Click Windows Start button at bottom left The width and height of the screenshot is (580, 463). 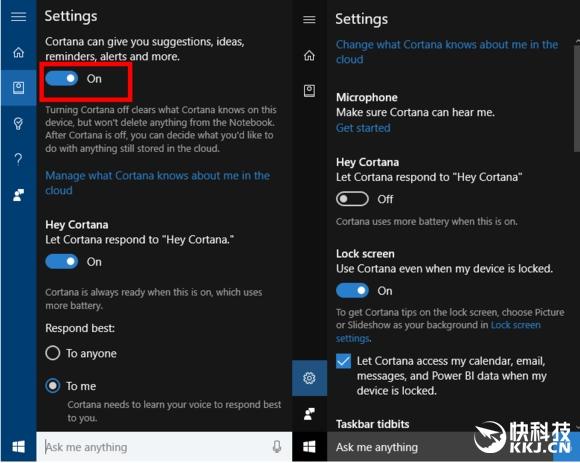pyautogui.click(x=18, y=447)
